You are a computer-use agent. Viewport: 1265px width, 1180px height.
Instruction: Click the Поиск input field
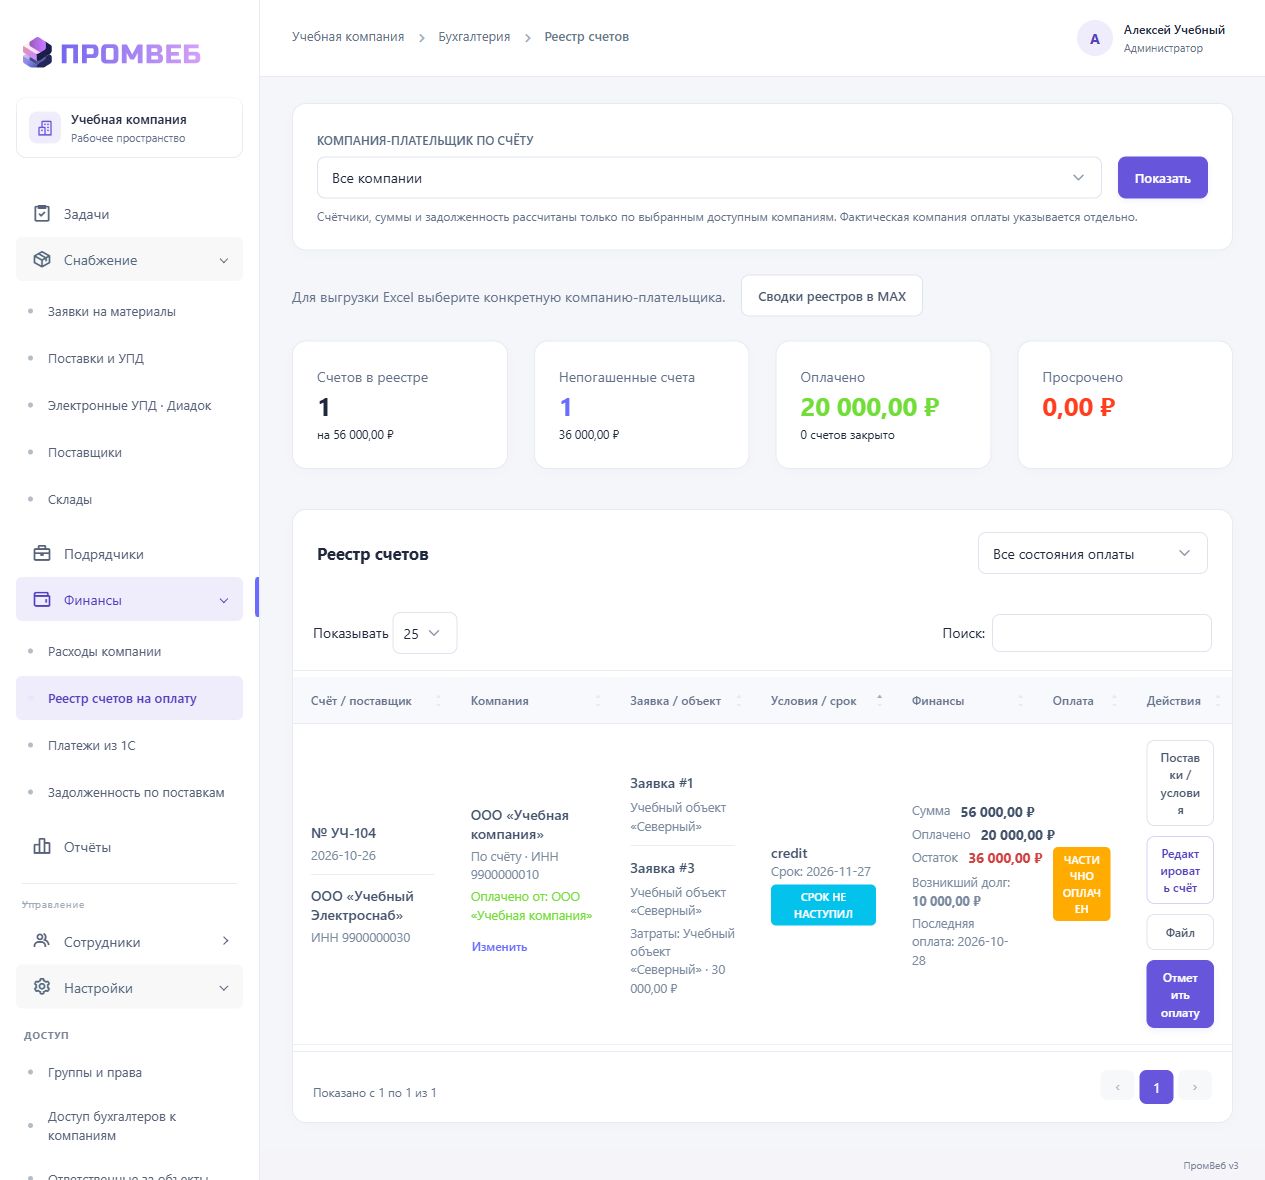coord(1102,633)
